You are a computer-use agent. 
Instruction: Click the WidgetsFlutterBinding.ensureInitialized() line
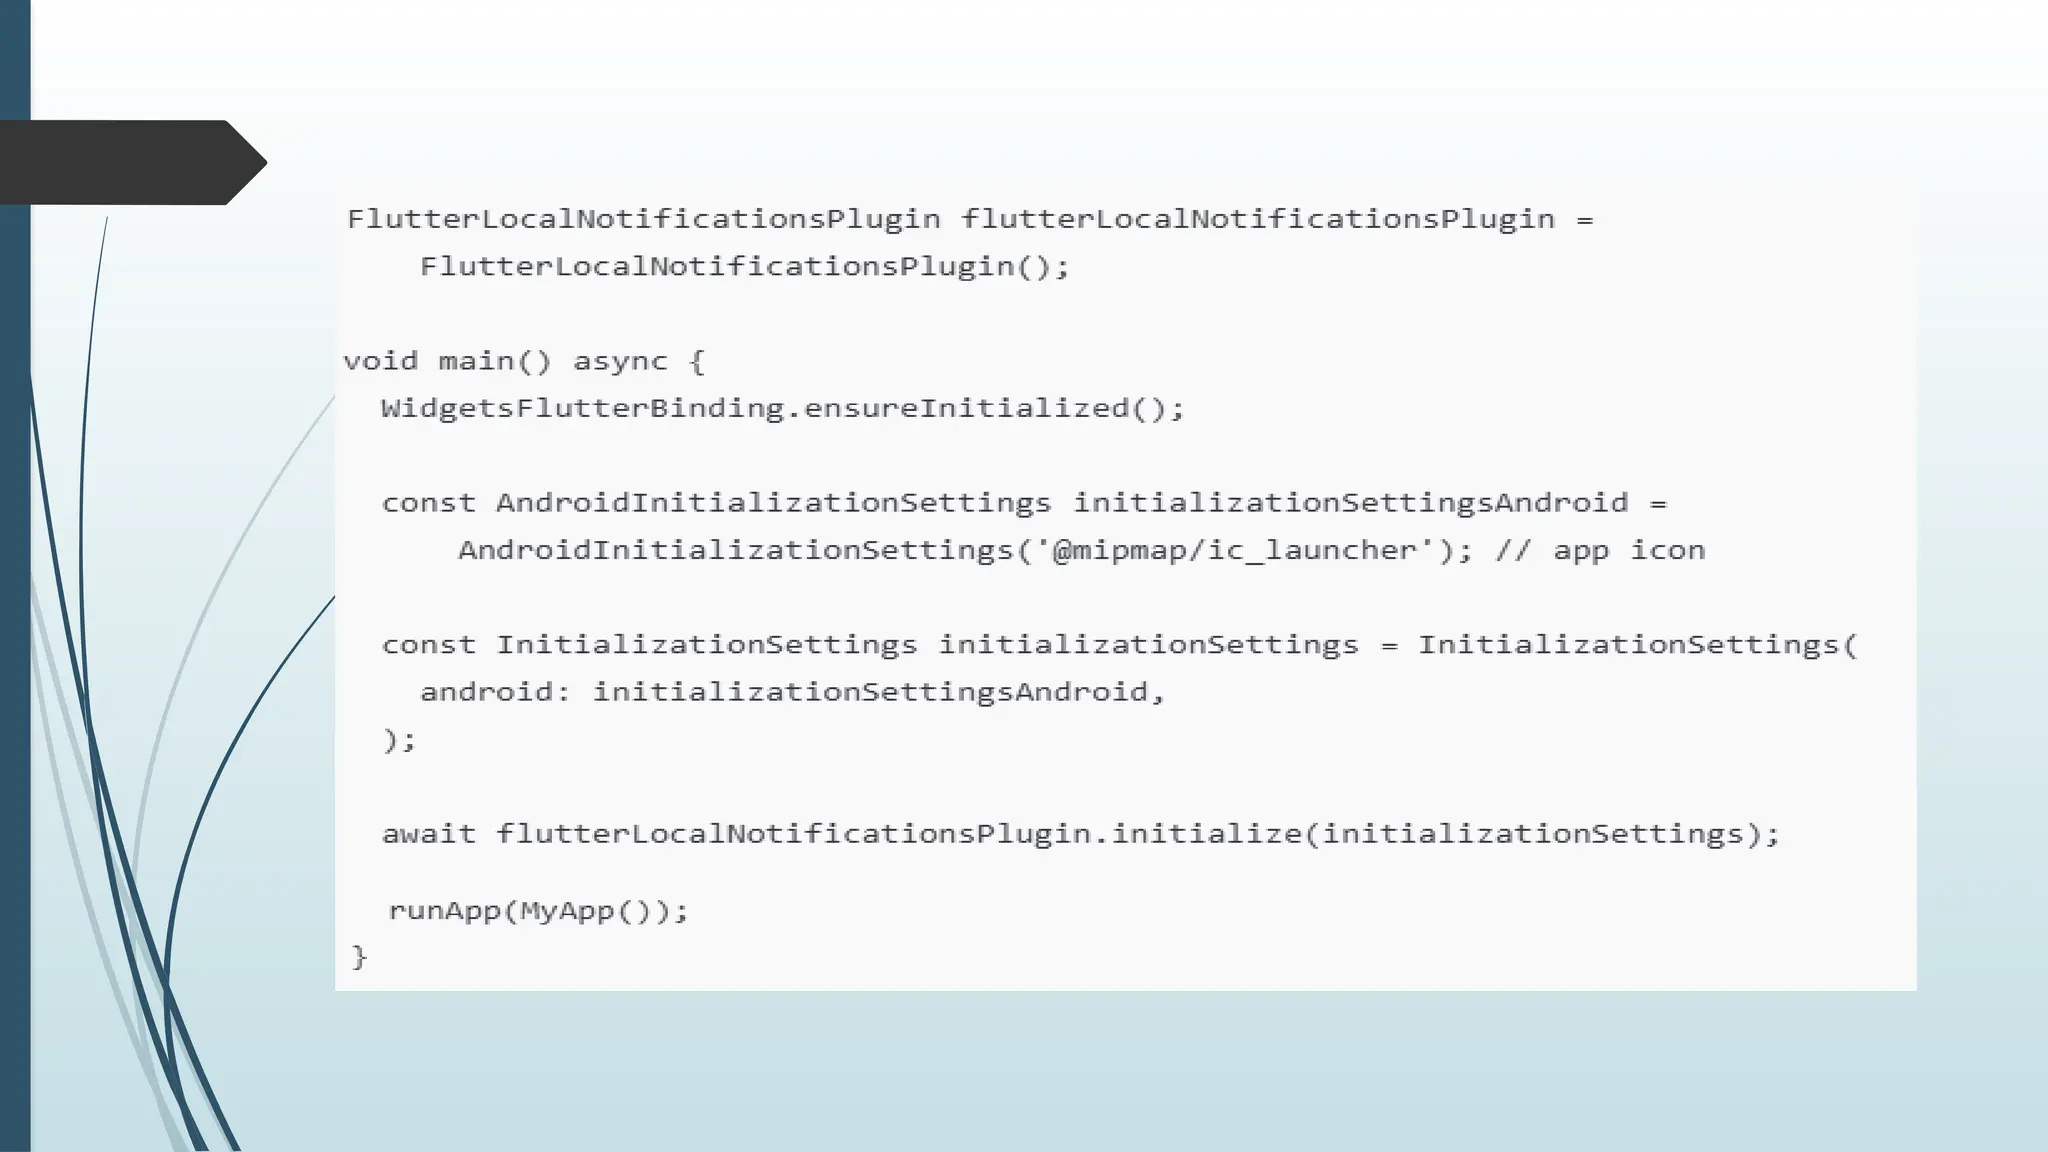782,409
